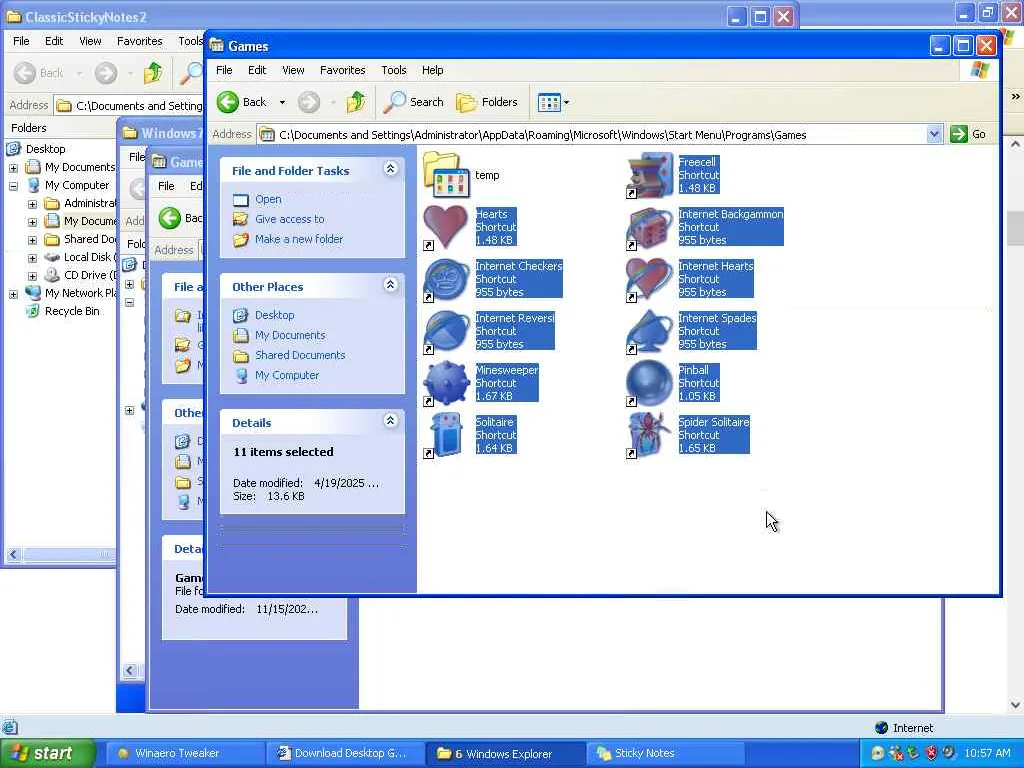Open the Back history dropdown arrow in Games
Image resolution: width=1024 pixels, height=768 pixels.
pos(282,103)
